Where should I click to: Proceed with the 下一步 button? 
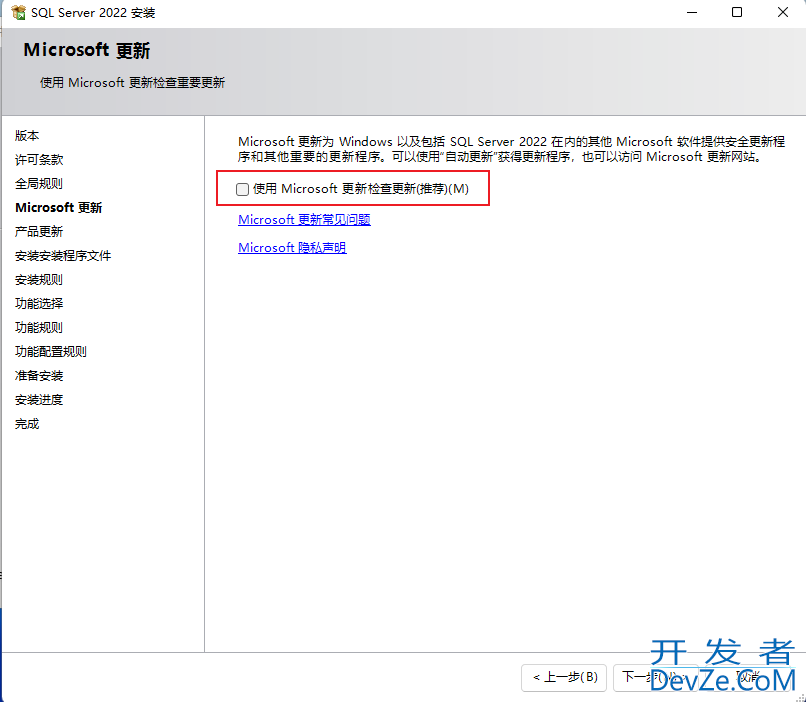pyautogui.click(x=655, y=677)
